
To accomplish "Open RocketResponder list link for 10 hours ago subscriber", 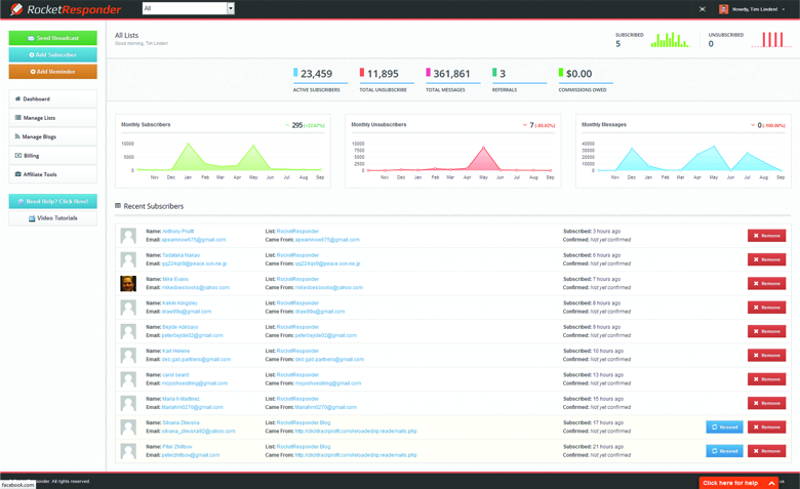I will 297,351.
